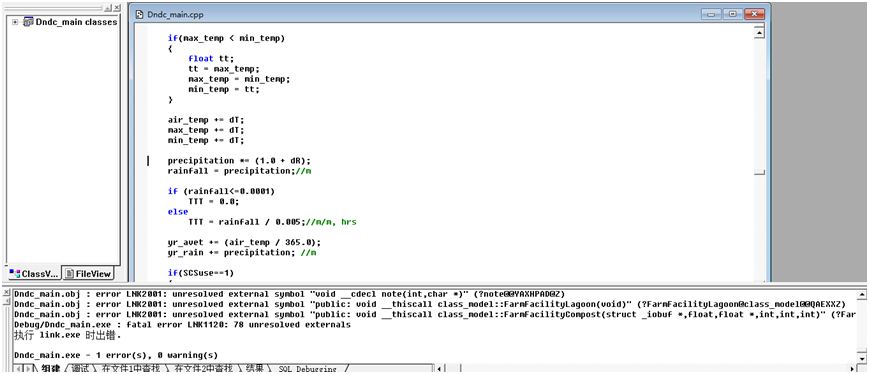Select the 结果 output tab

coord(256,369)
